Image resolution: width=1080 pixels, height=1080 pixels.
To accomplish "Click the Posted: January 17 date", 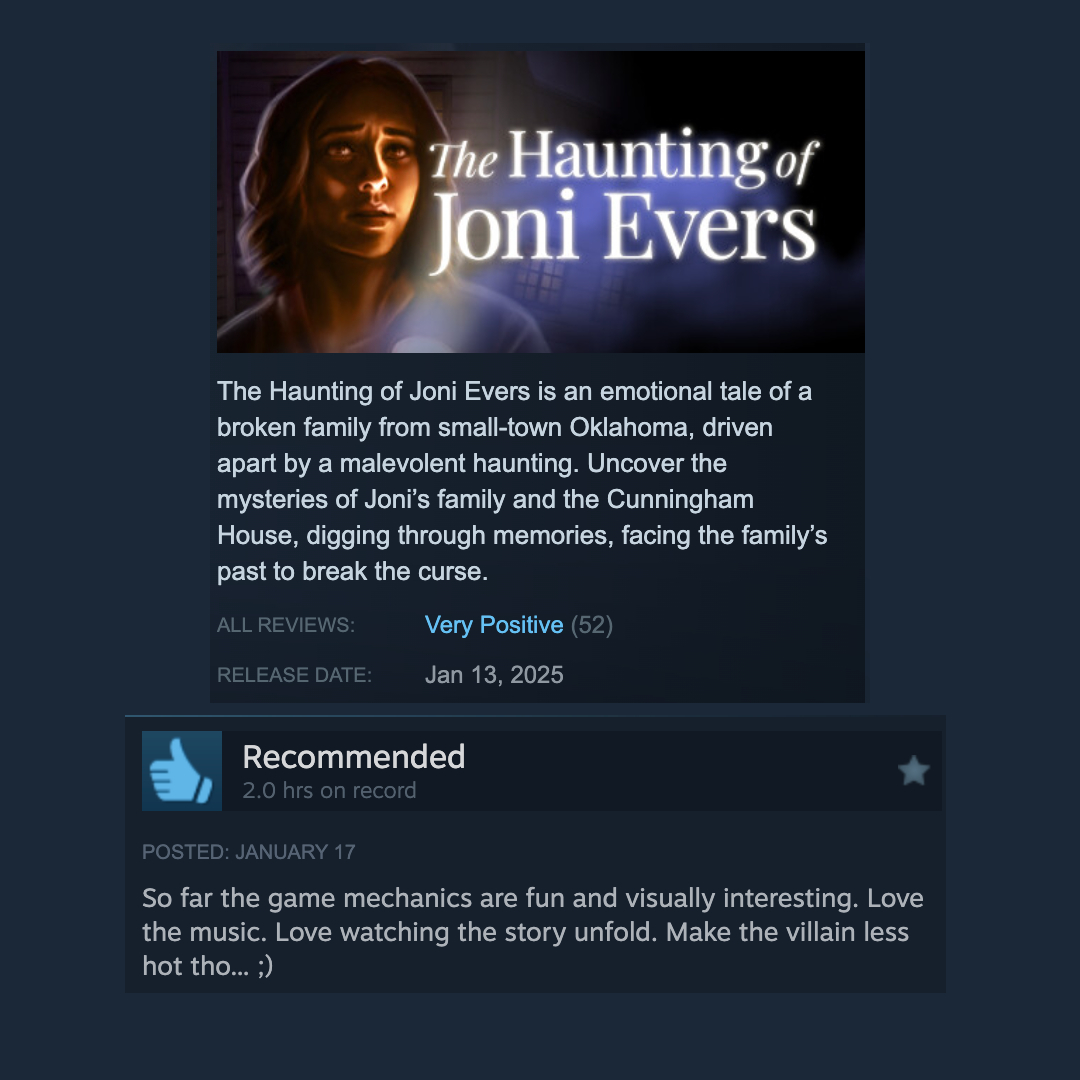I will tap(249, 852).
